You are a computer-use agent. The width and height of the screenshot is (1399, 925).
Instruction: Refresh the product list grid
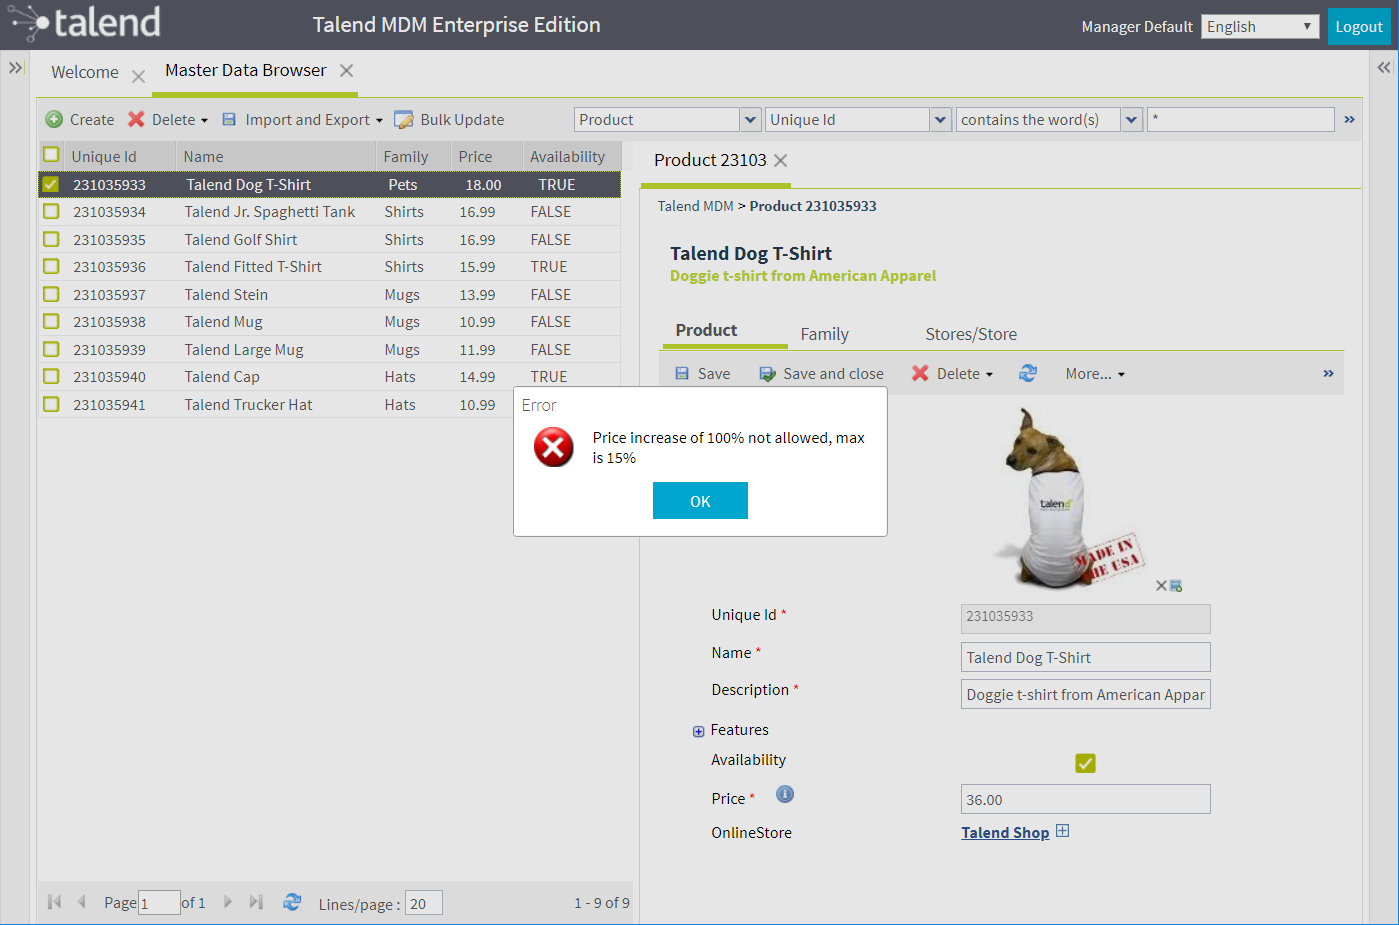[x=292, y=902]
